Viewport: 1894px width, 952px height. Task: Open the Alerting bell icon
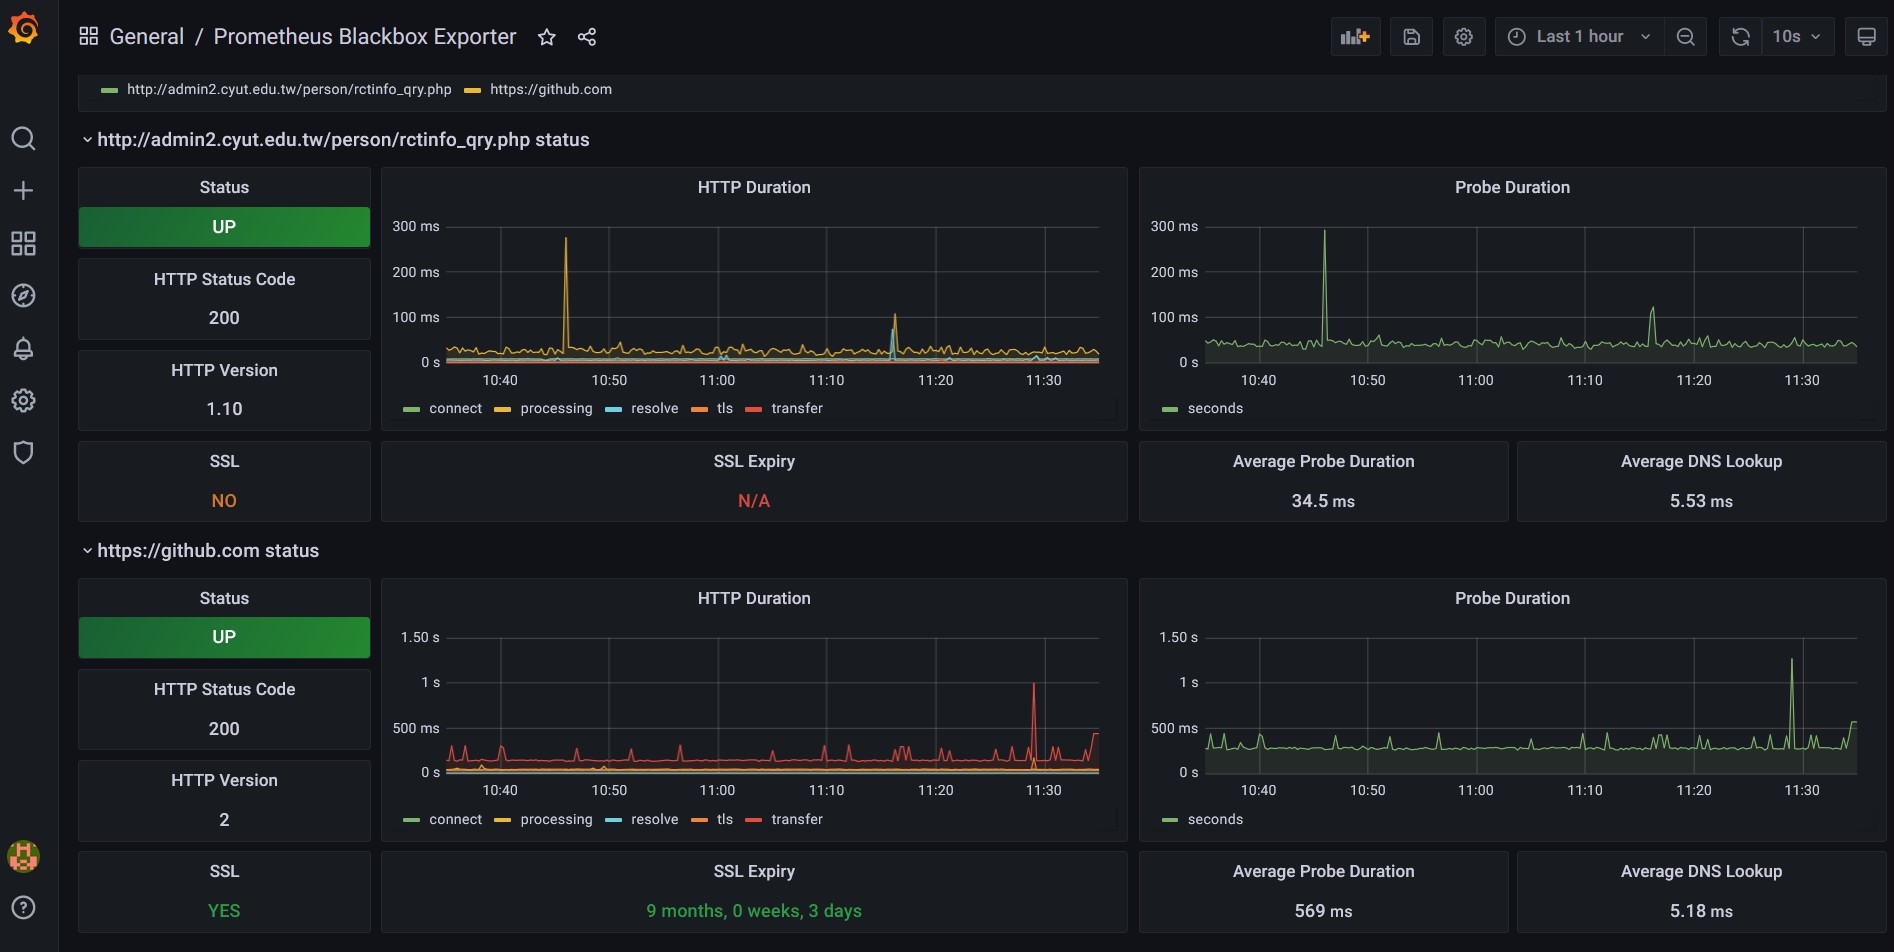point(23,348)
